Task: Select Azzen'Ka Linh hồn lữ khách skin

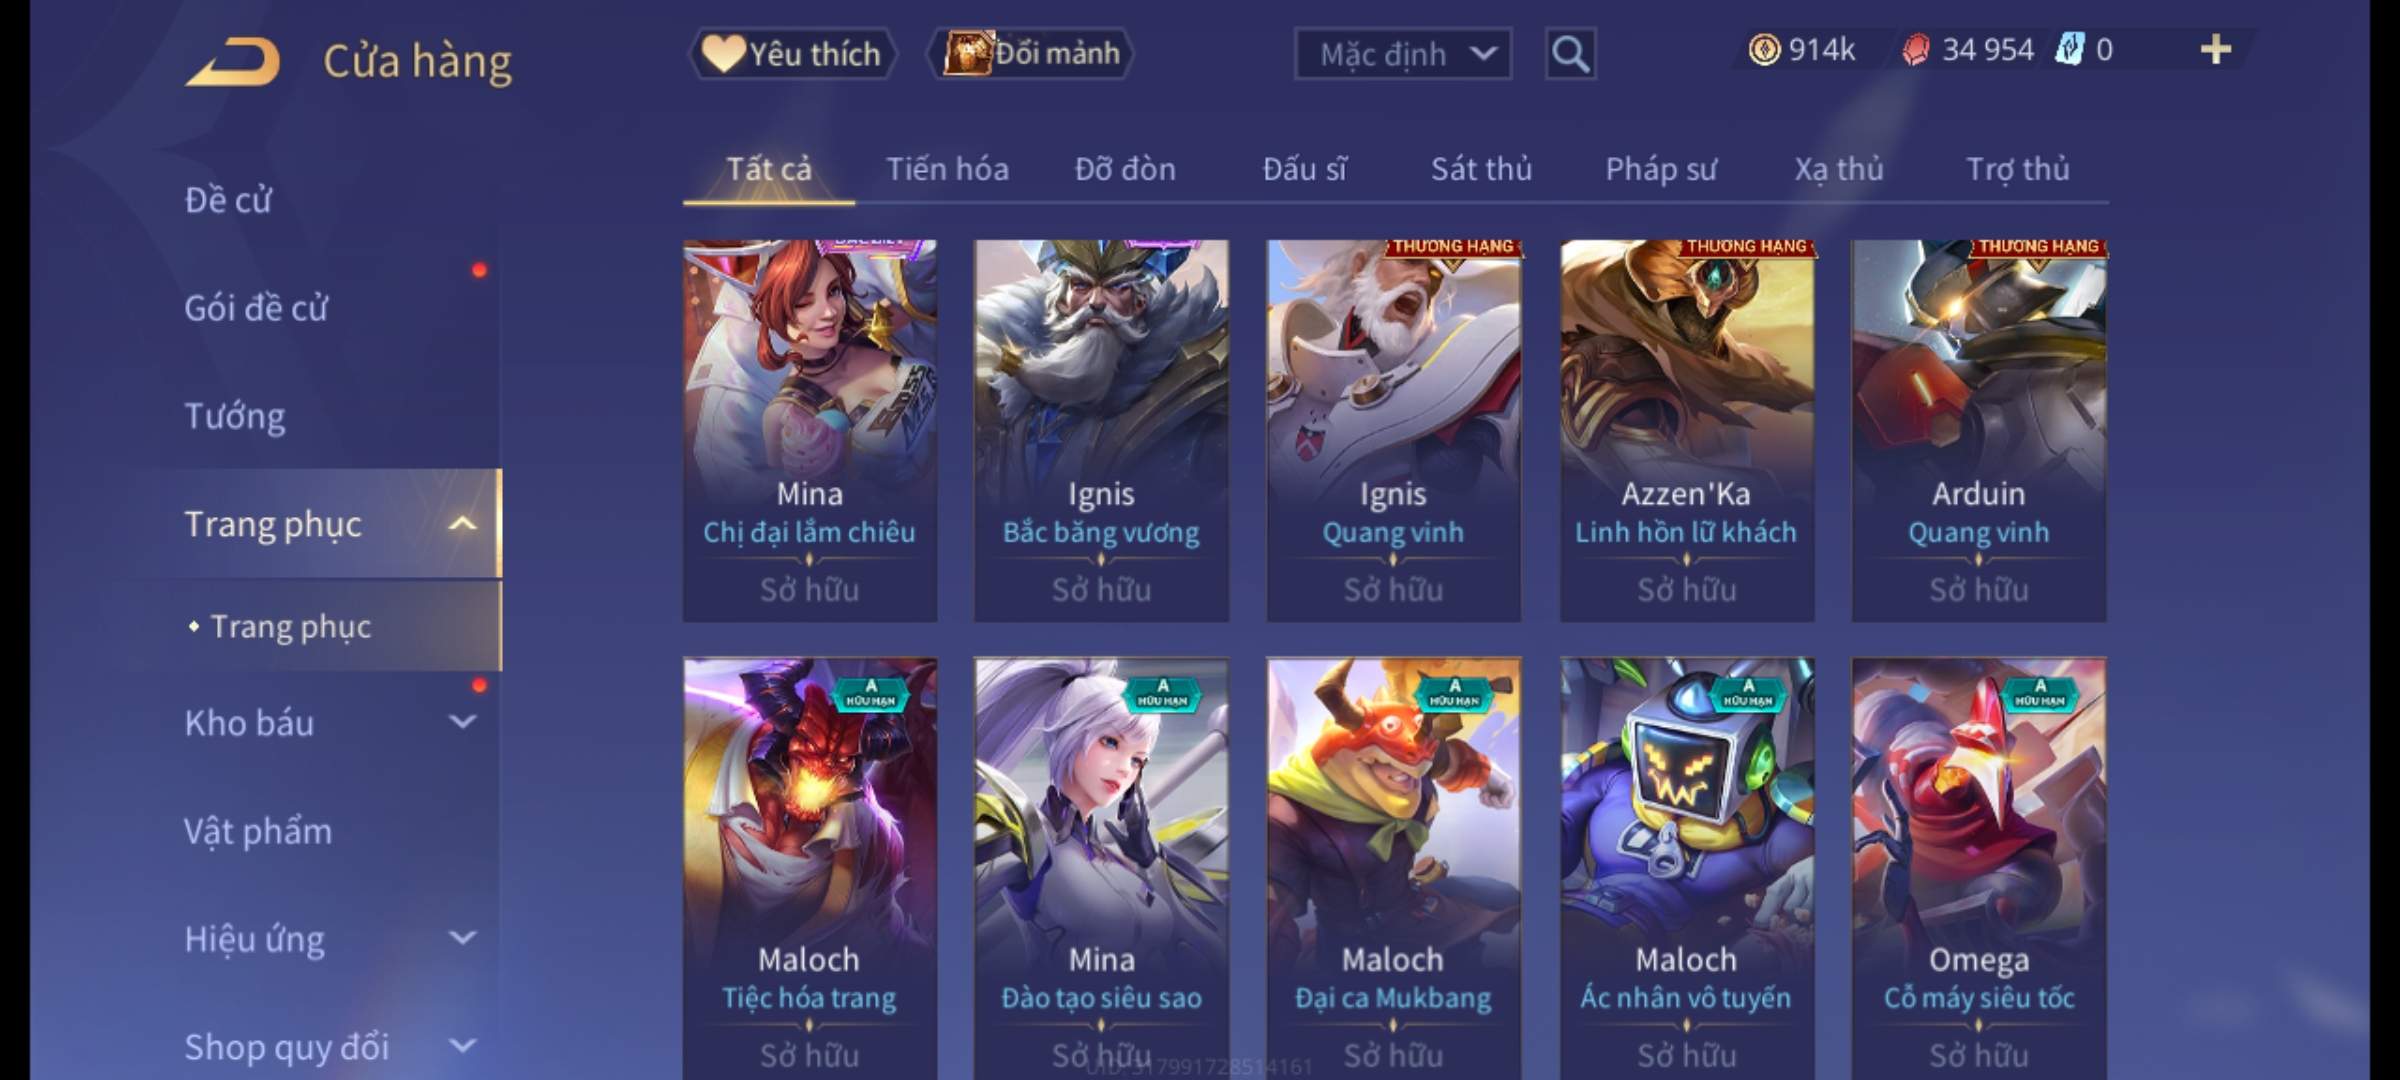Action: click(x=1687, y=430)
